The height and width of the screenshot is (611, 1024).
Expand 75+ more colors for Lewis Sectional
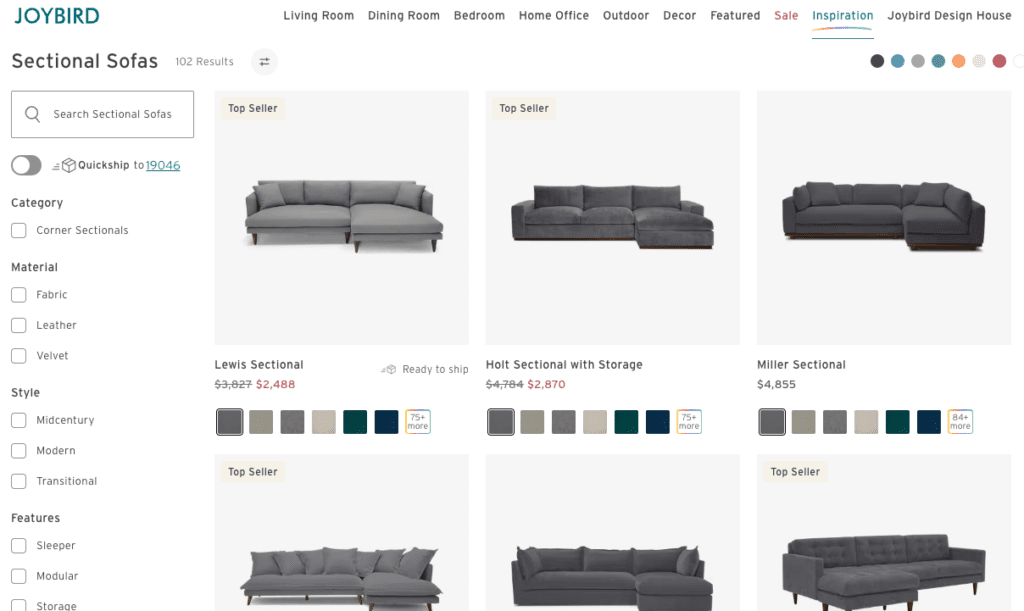pos(418,422)
